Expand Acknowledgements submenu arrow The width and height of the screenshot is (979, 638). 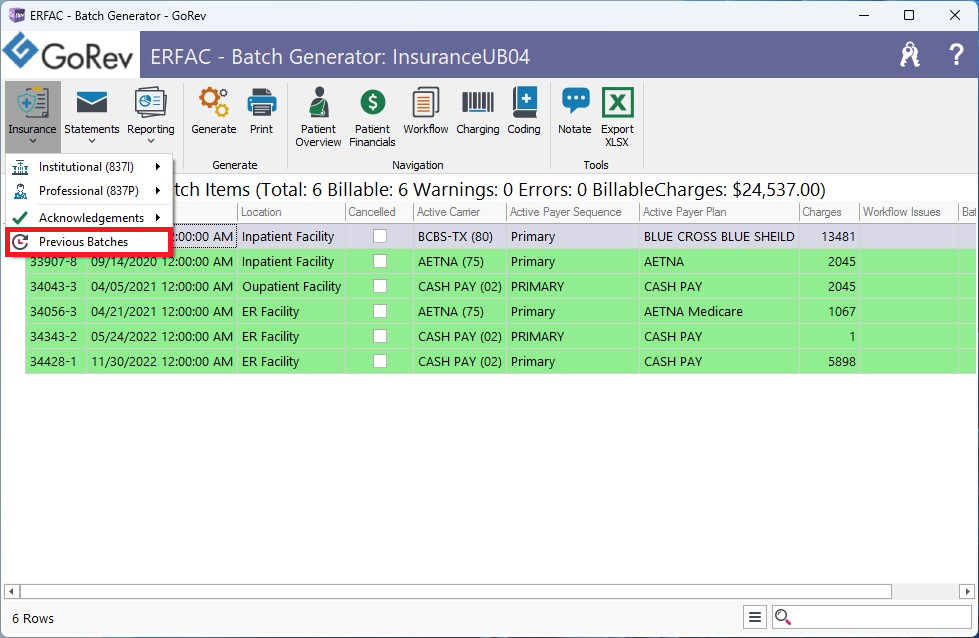pyautogui.click(x=158, y=217)
